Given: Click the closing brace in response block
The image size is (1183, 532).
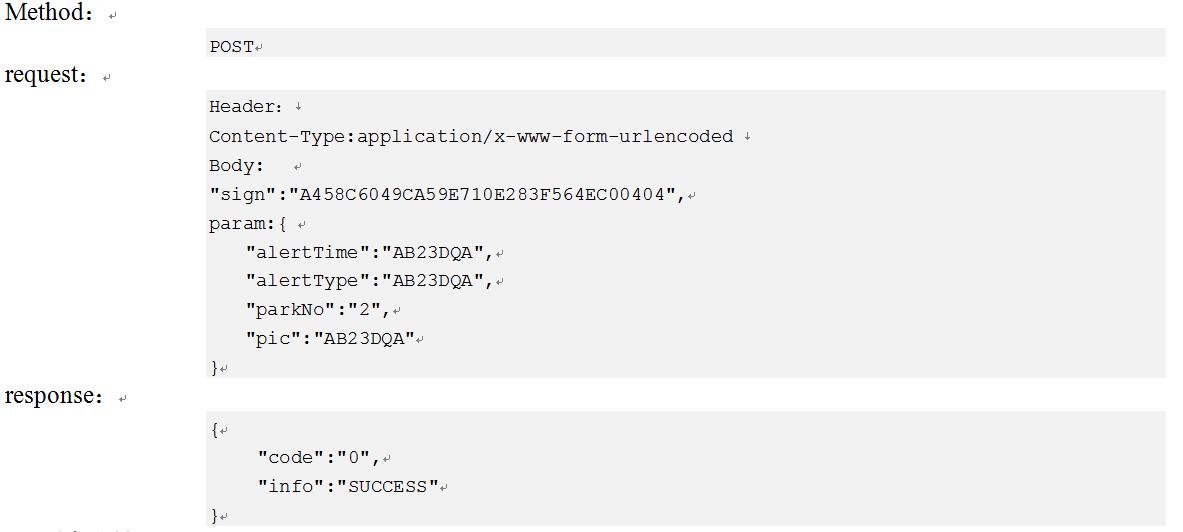Looking at the screenshot, I should (x=214, y=516).
